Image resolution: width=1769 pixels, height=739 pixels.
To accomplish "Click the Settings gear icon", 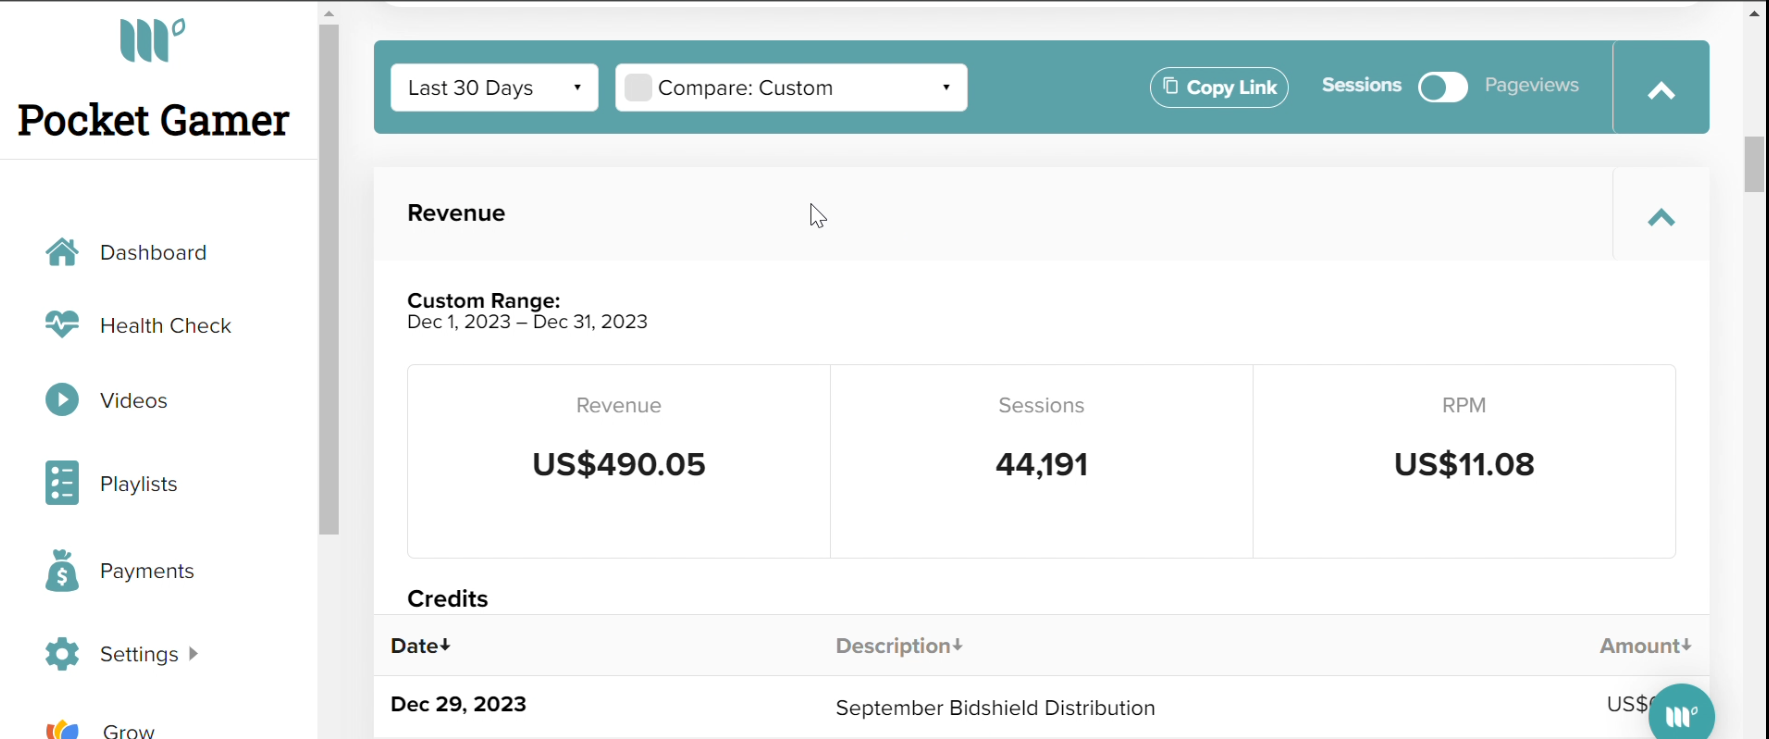I will (x=62, y=654).
